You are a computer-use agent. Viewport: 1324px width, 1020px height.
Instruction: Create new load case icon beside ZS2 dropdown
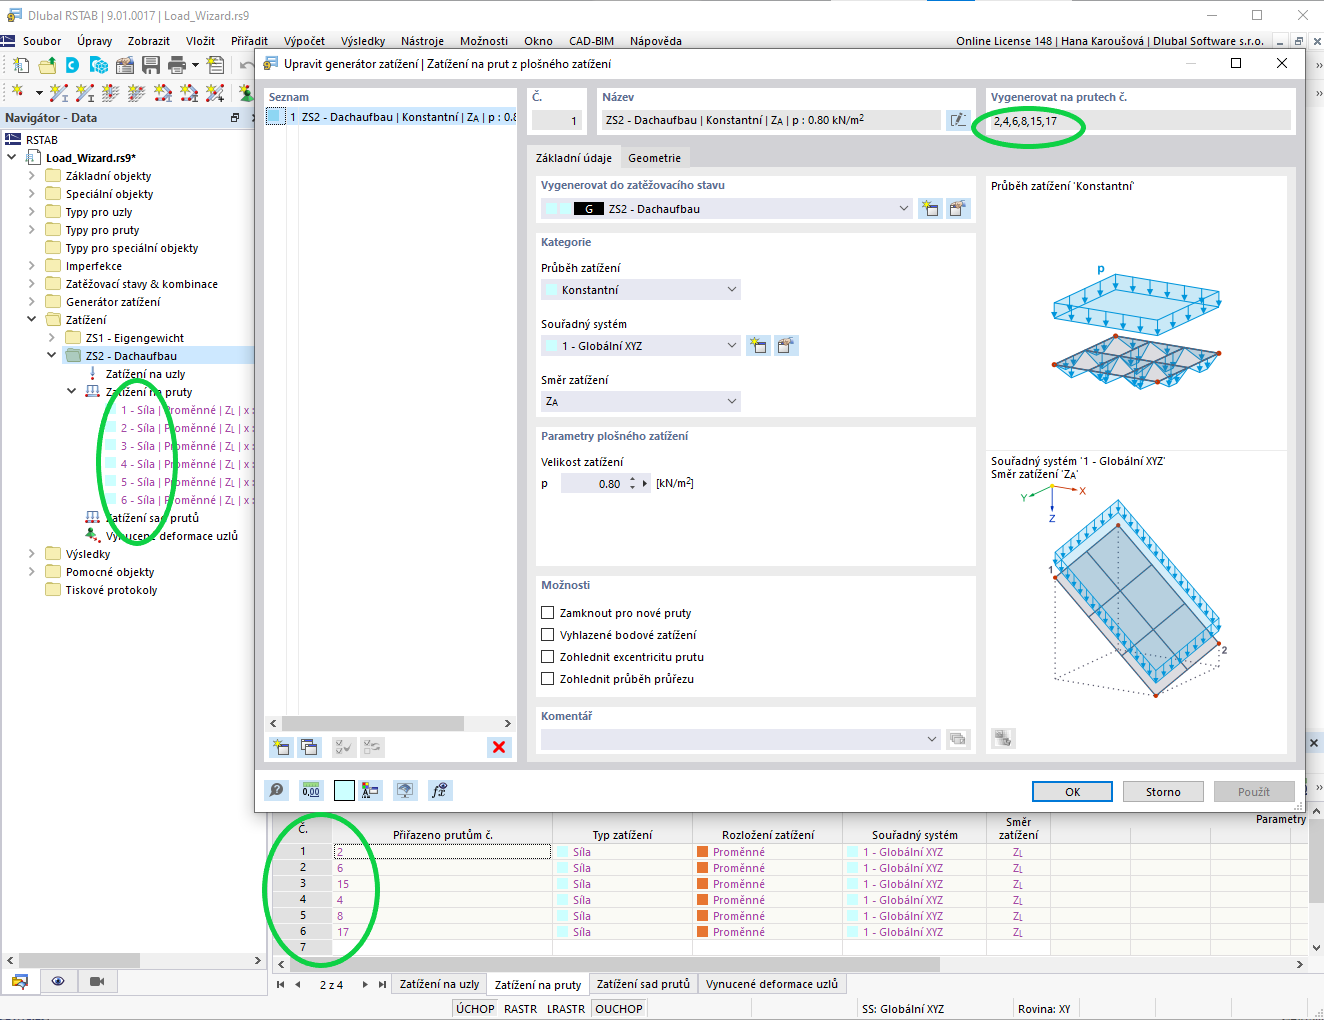[x=931, y=209]
